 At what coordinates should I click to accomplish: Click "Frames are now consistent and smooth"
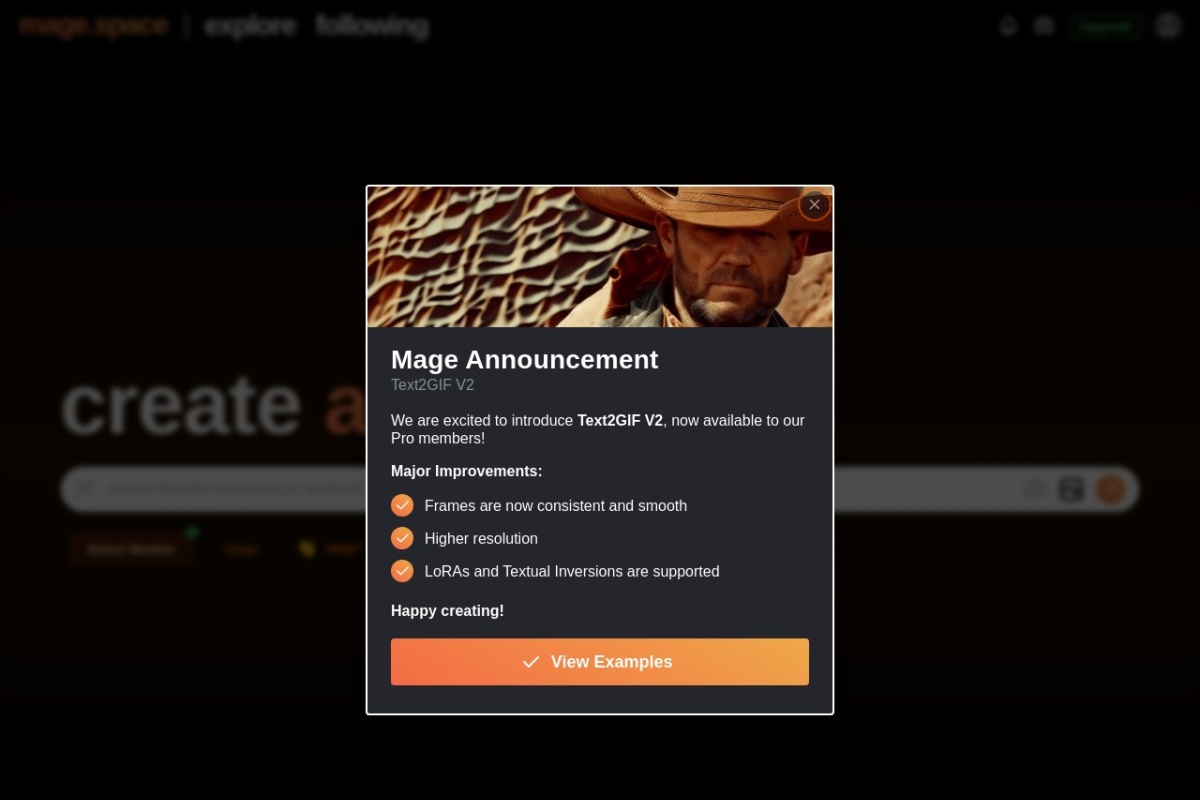pyautogui.click(x=555, y=506)
